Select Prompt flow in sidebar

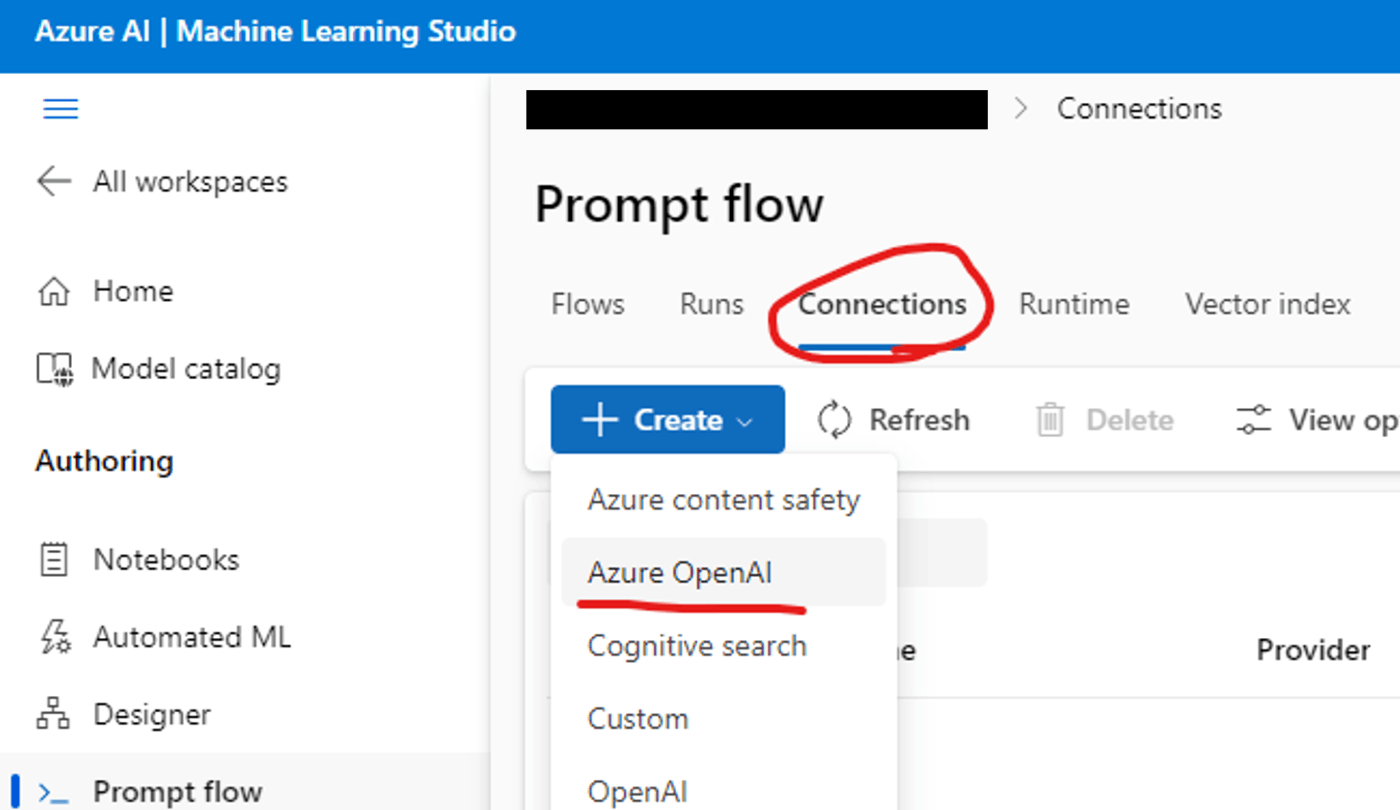click(178, 792)
